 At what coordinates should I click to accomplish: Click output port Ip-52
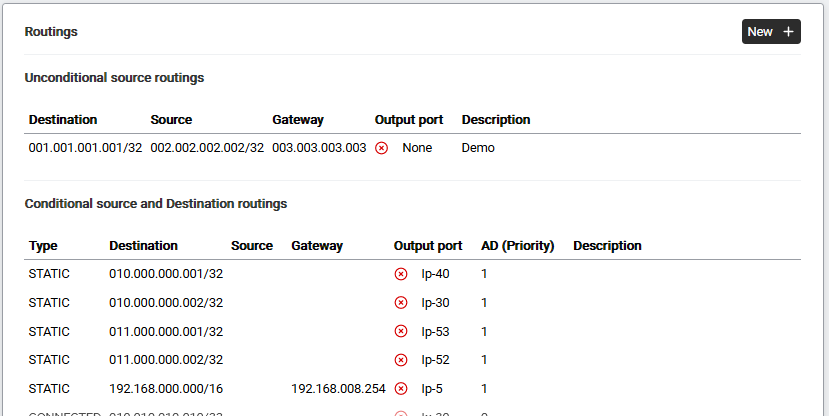pos(435,360)
